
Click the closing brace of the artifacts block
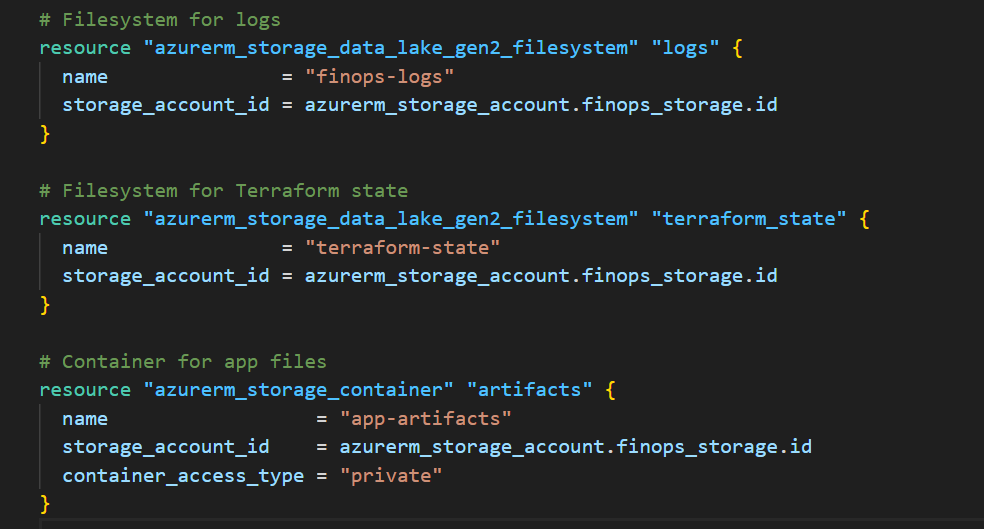coord(44,503)
